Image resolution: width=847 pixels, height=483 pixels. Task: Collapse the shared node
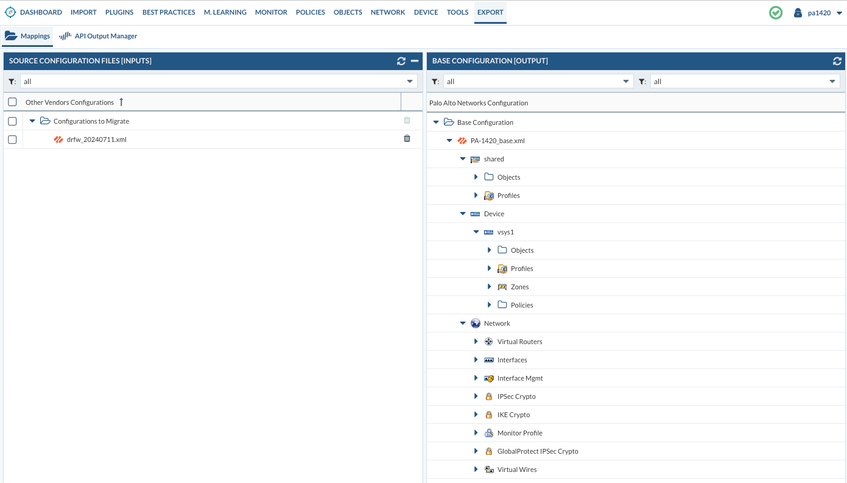[462, 159]
